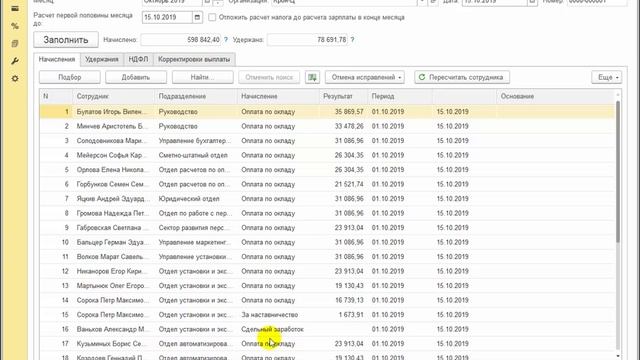The image size is (640, 360).
Task: Click the N column header
Action: coord(56,96)
